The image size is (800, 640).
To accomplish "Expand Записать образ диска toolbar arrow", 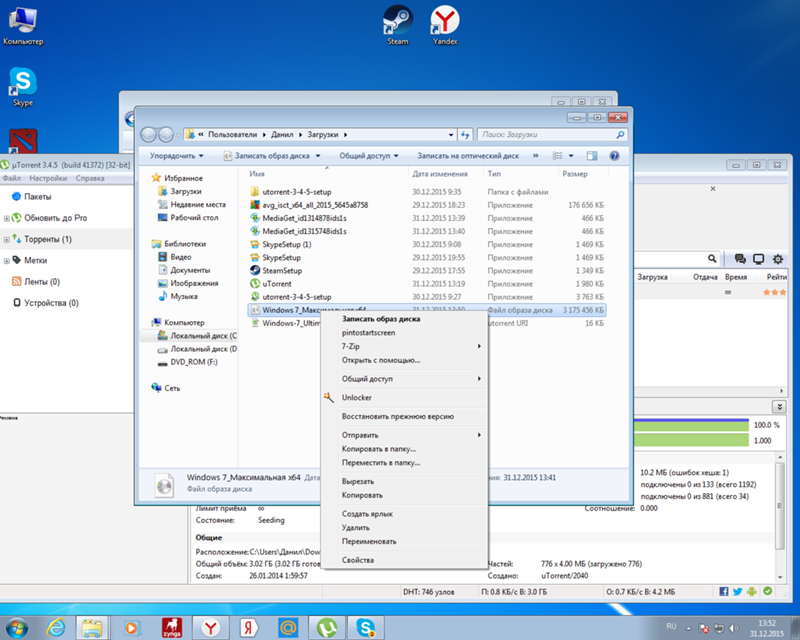I will click(x=318, y=156).
